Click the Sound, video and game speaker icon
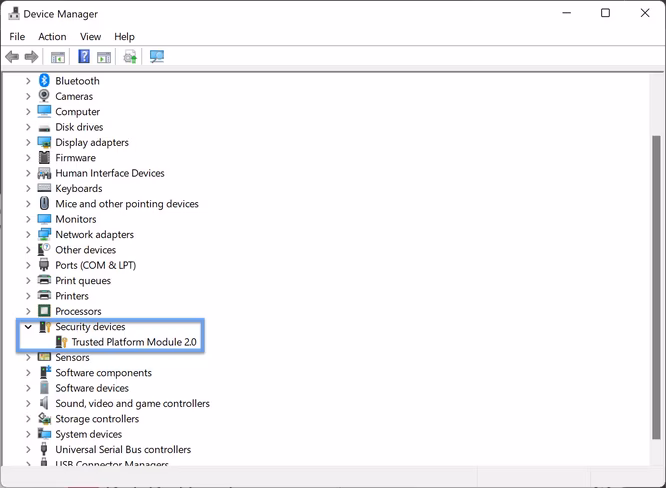666x488 pixels. tap(44, 403)
